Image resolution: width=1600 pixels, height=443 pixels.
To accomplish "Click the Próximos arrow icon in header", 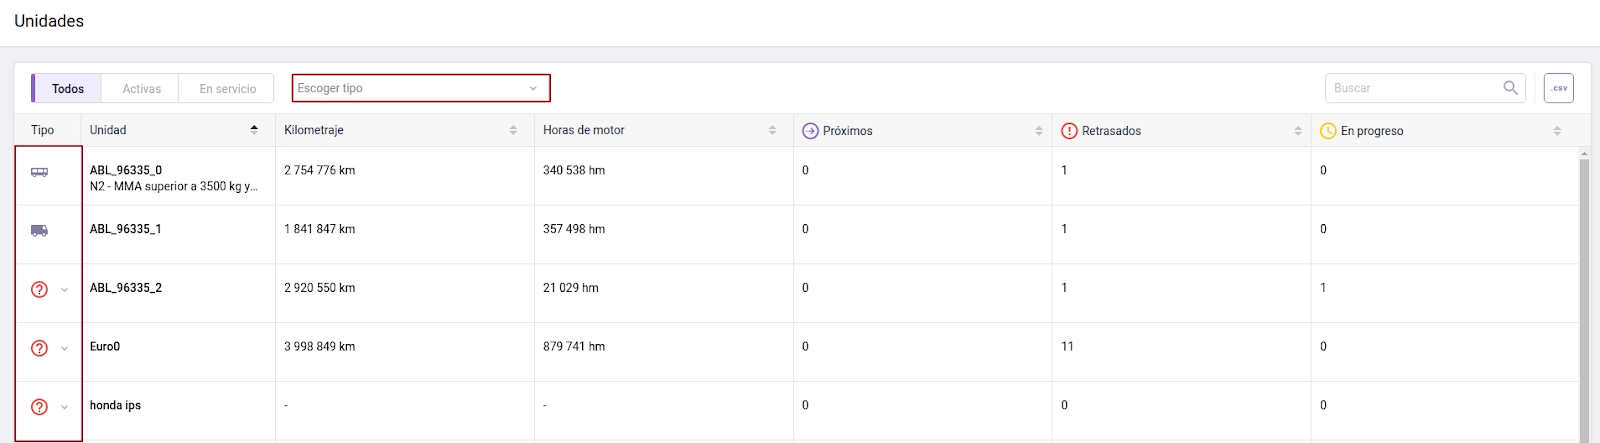I will click(x=810, y=131).
